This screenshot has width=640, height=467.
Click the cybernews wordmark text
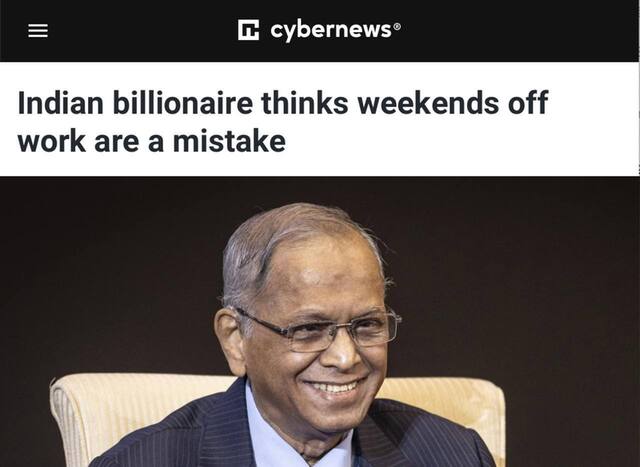[x=330, y=31]
